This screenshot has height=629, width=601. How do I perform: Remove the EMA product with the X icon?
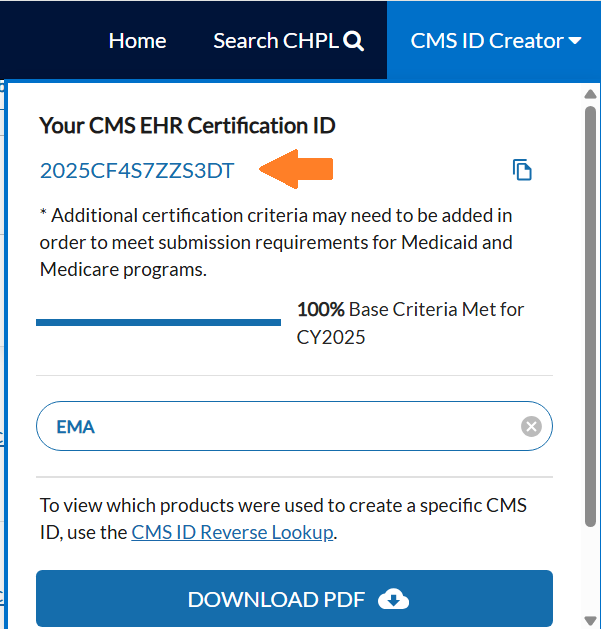[x=531, y=427]
